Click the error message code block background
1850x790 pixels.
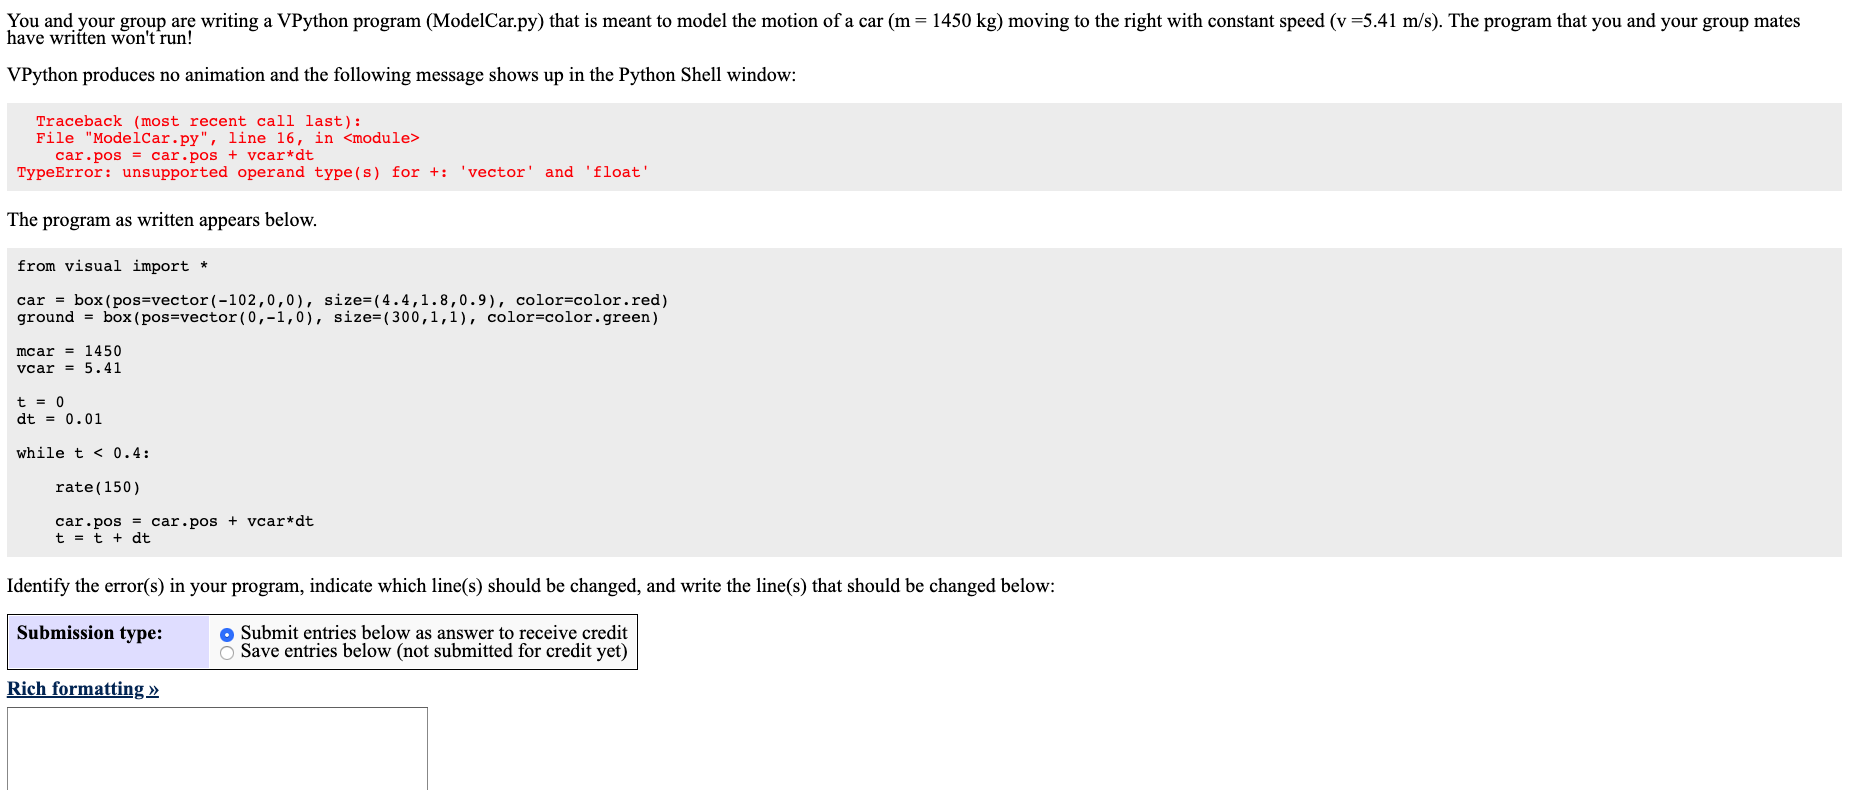[x=900, y=147]
